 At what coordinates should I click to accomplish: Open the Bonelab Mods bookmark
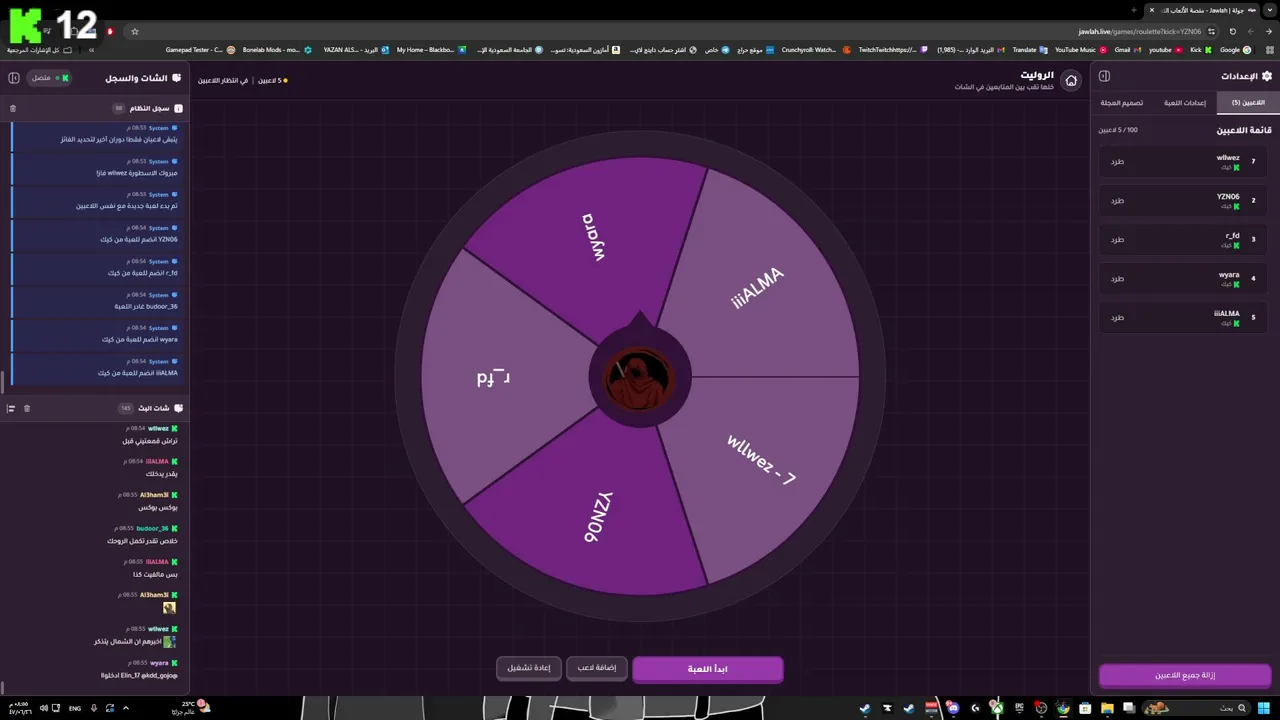pos(277,49)
